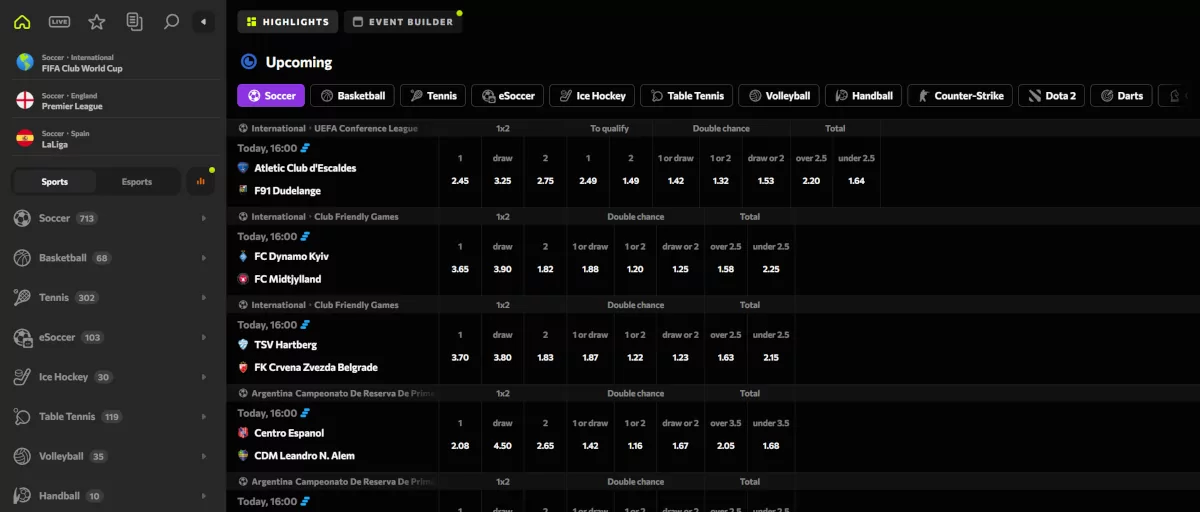Select the Event Builder tab
This screenshot has width=1200, height=512.
(x=403, y=22)
